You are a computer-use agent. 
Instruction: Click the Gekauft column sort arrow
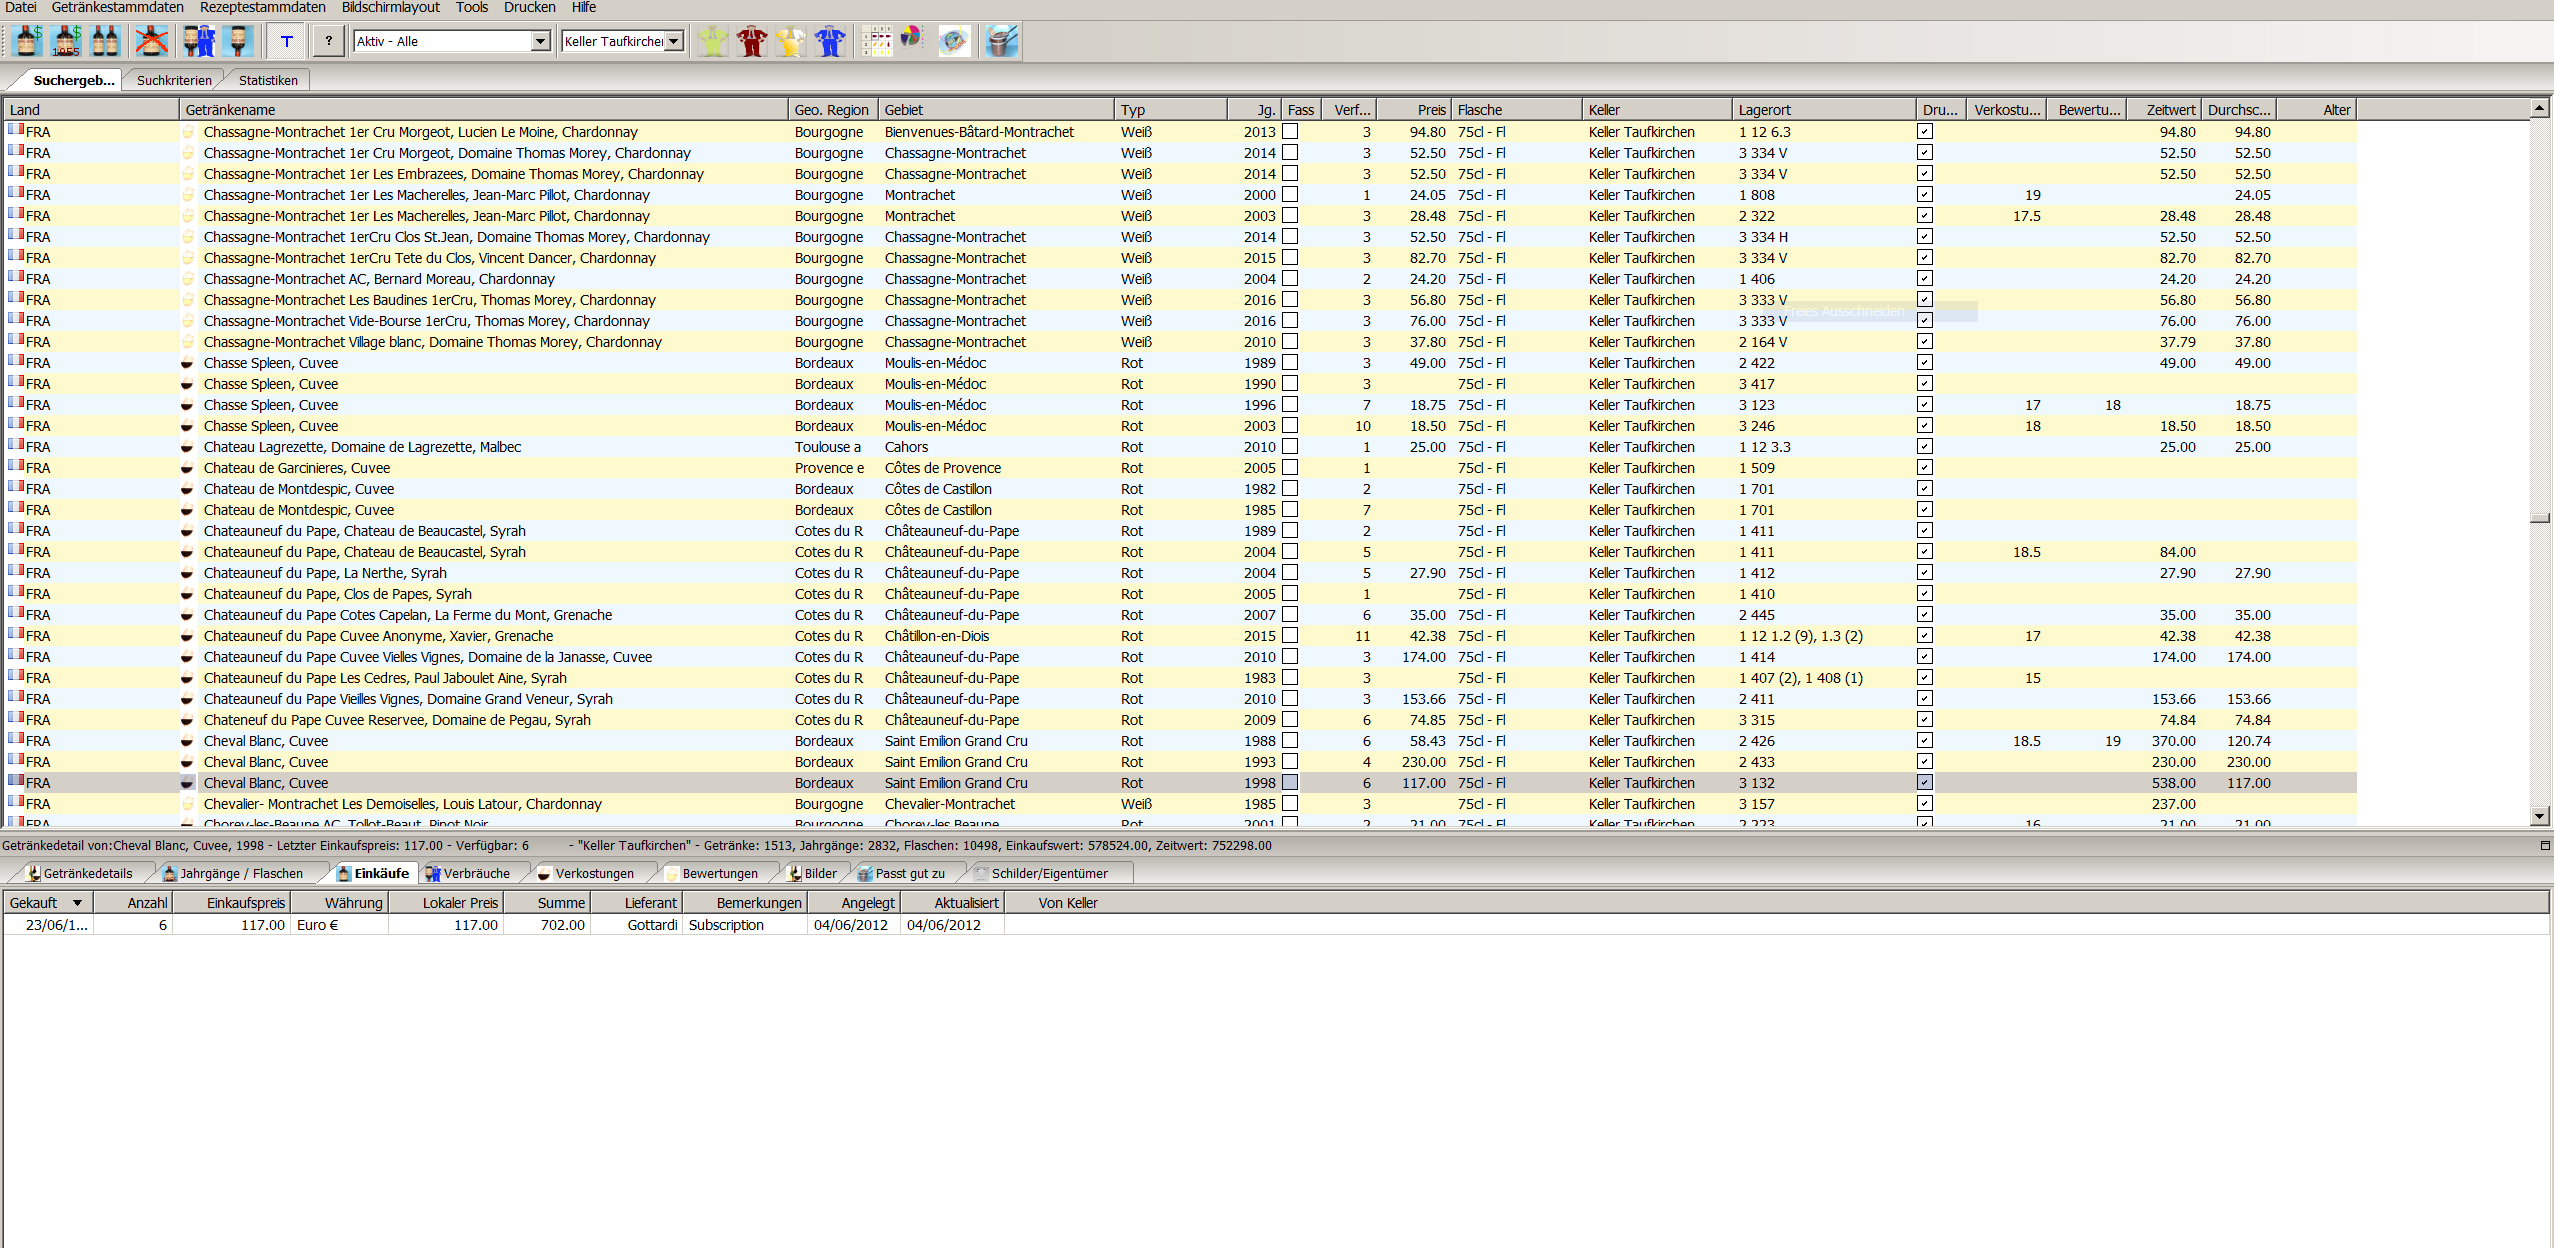(x=77, y=903)
